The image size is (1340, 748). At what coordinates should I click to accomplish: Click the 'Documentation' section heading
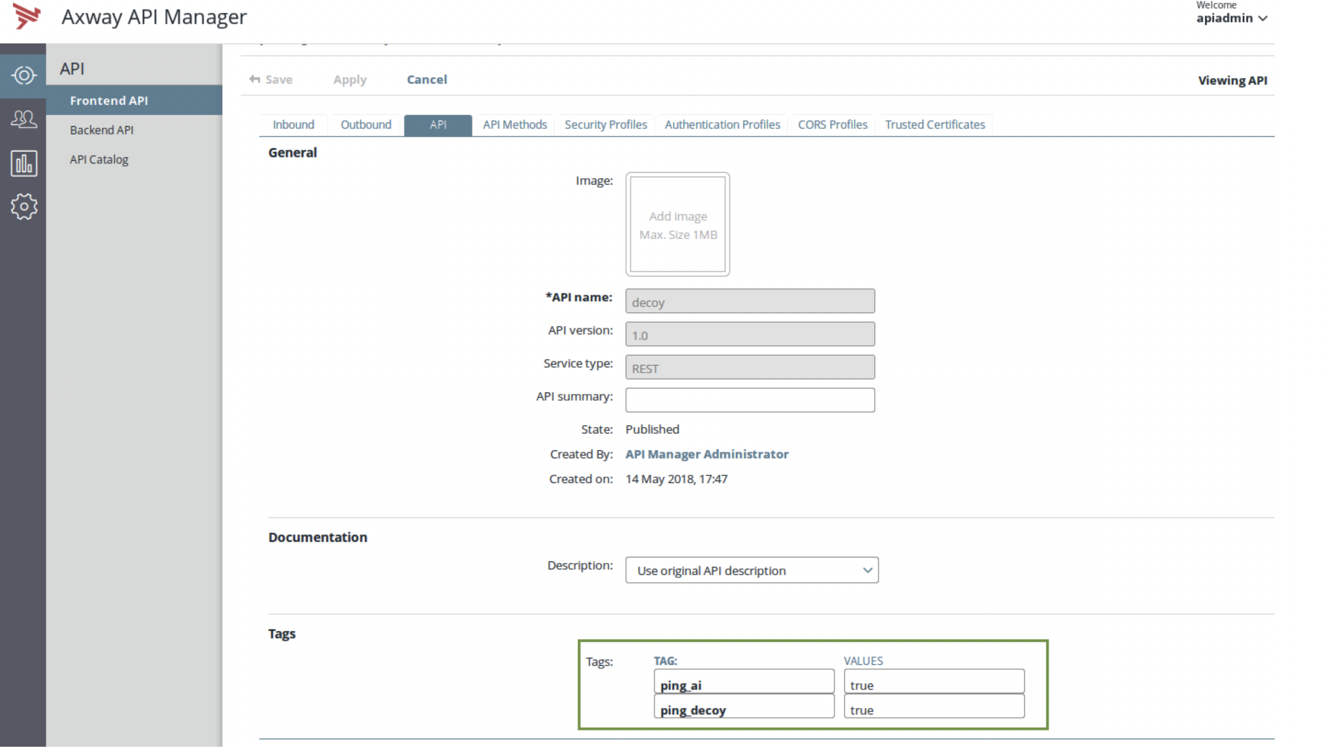pos(317,537)
